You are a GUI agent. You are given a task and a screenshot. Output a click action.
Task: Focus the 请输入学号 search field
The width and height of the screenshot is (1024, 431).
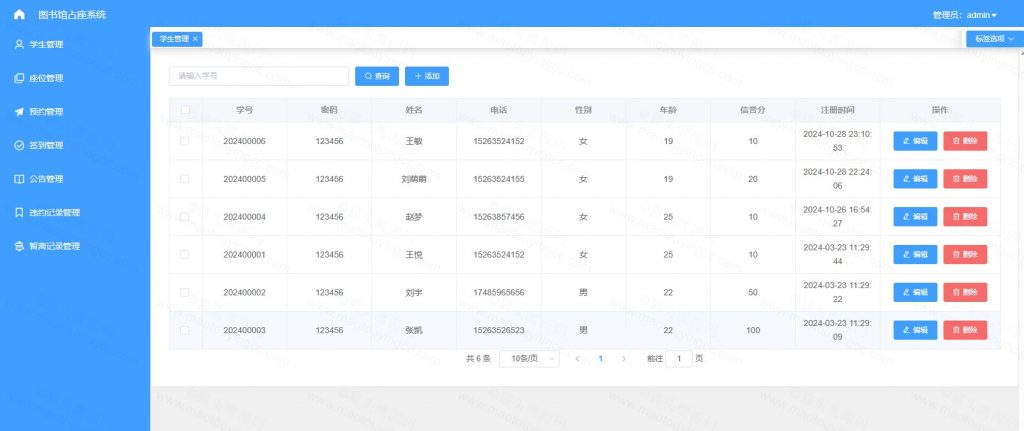(259, 76)
